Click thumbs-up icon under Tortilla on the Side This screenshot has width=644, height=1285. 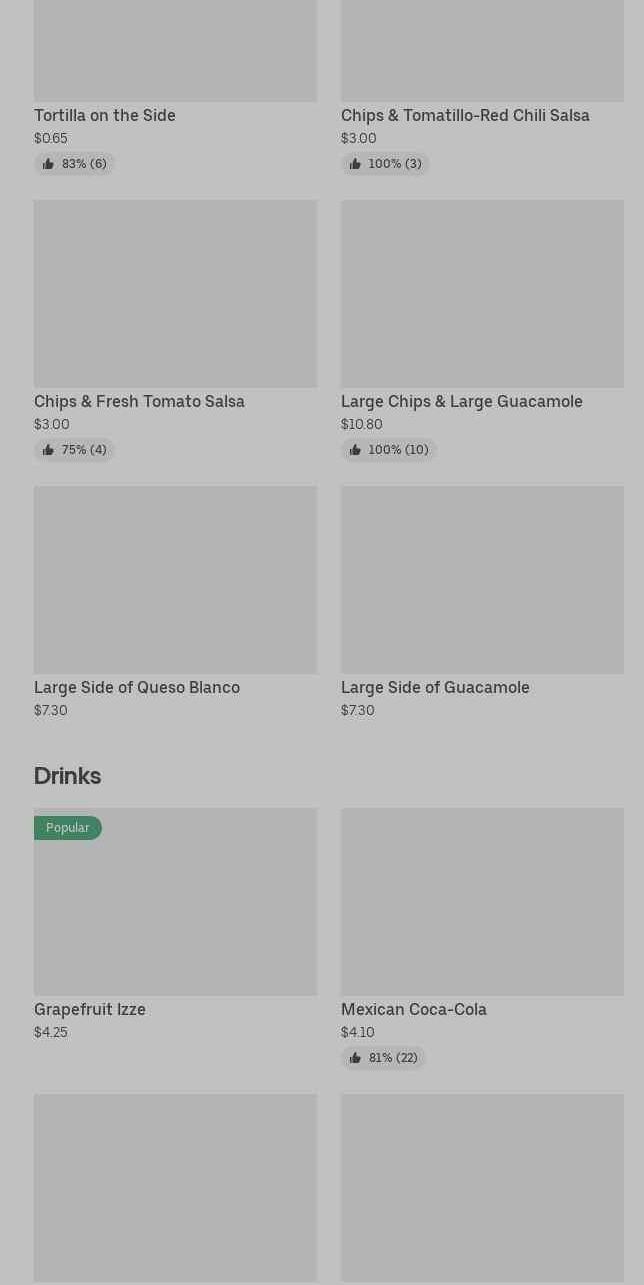(48, 164)
